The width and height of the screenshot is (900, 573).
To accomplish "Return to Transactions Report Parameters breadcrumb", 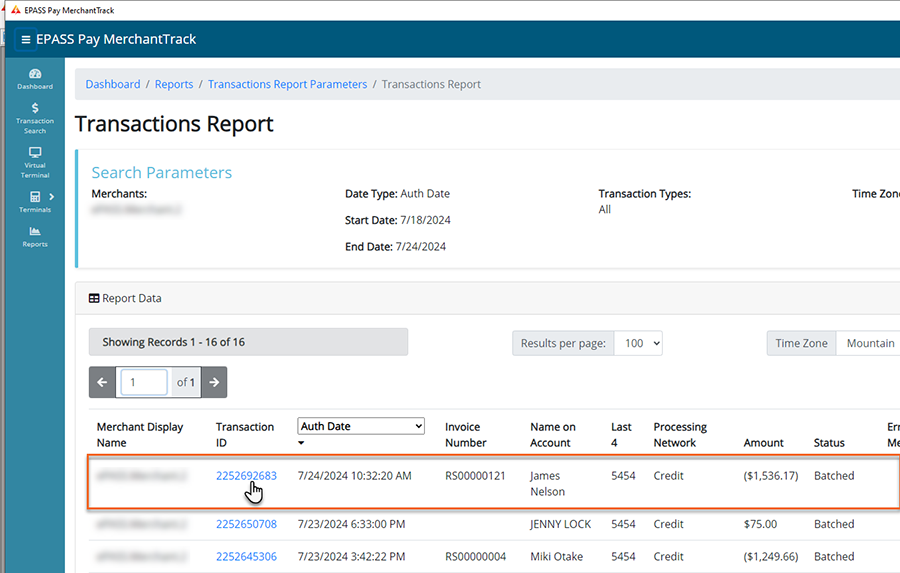I will (288, 84).
